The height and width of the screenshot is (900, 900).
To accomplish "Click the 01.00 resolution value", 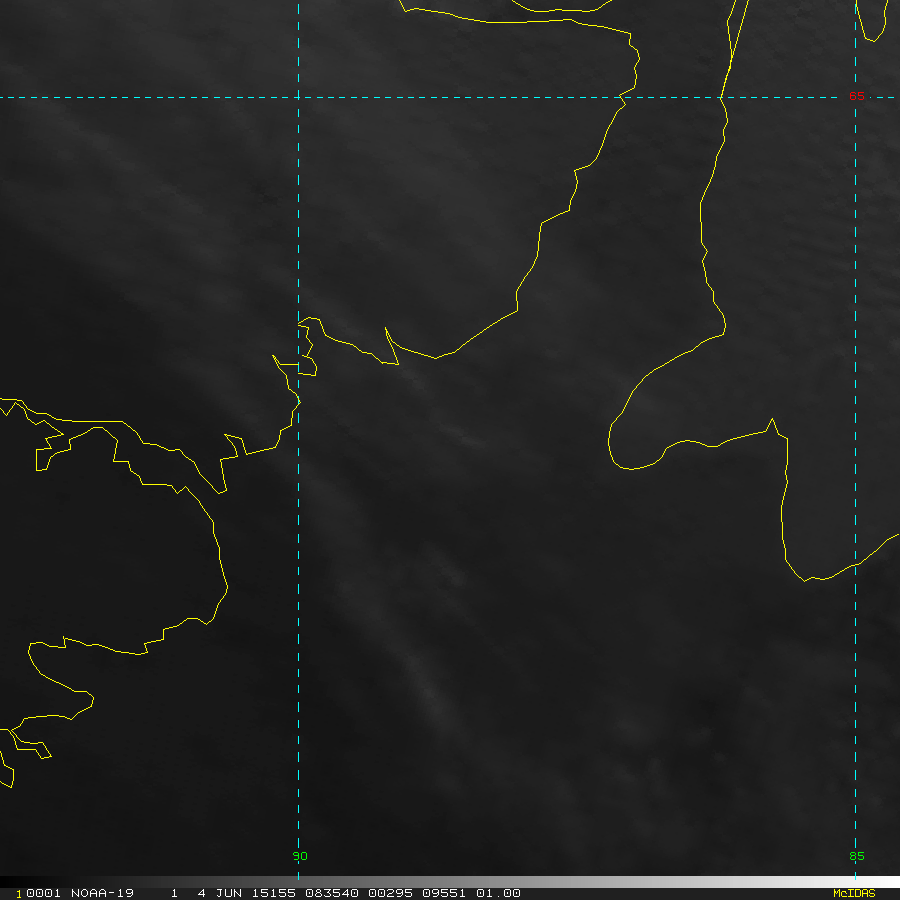I will pos(497,893).
